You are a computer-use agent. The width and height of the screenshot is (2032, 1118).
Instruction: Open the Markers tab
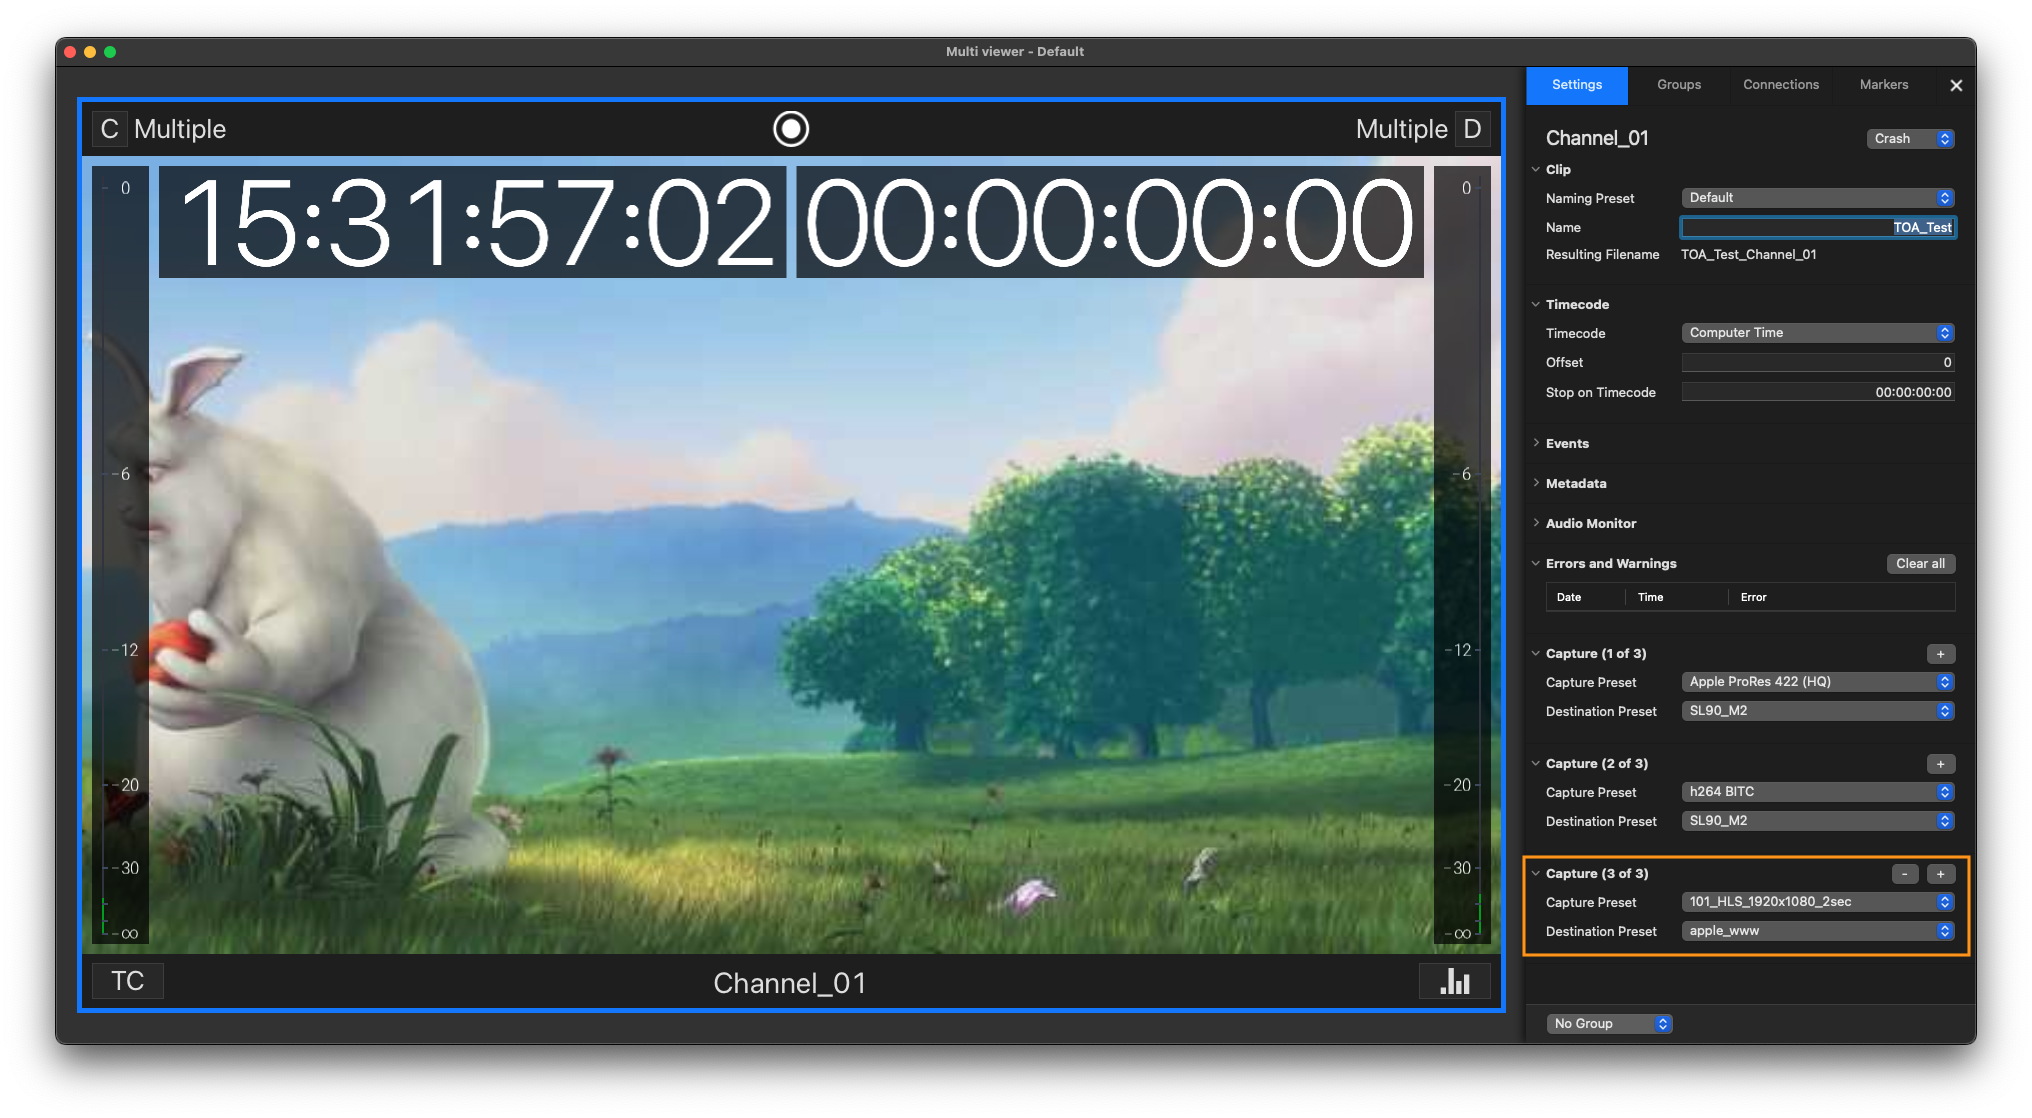[1884, 85]
